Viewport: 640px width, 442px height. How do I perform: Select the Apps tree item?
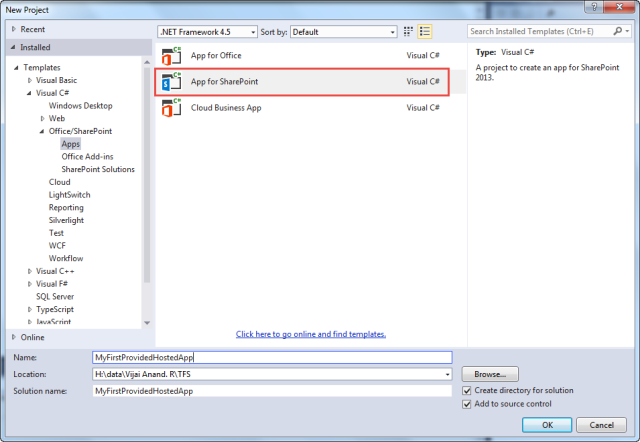(x=71, y=144)
